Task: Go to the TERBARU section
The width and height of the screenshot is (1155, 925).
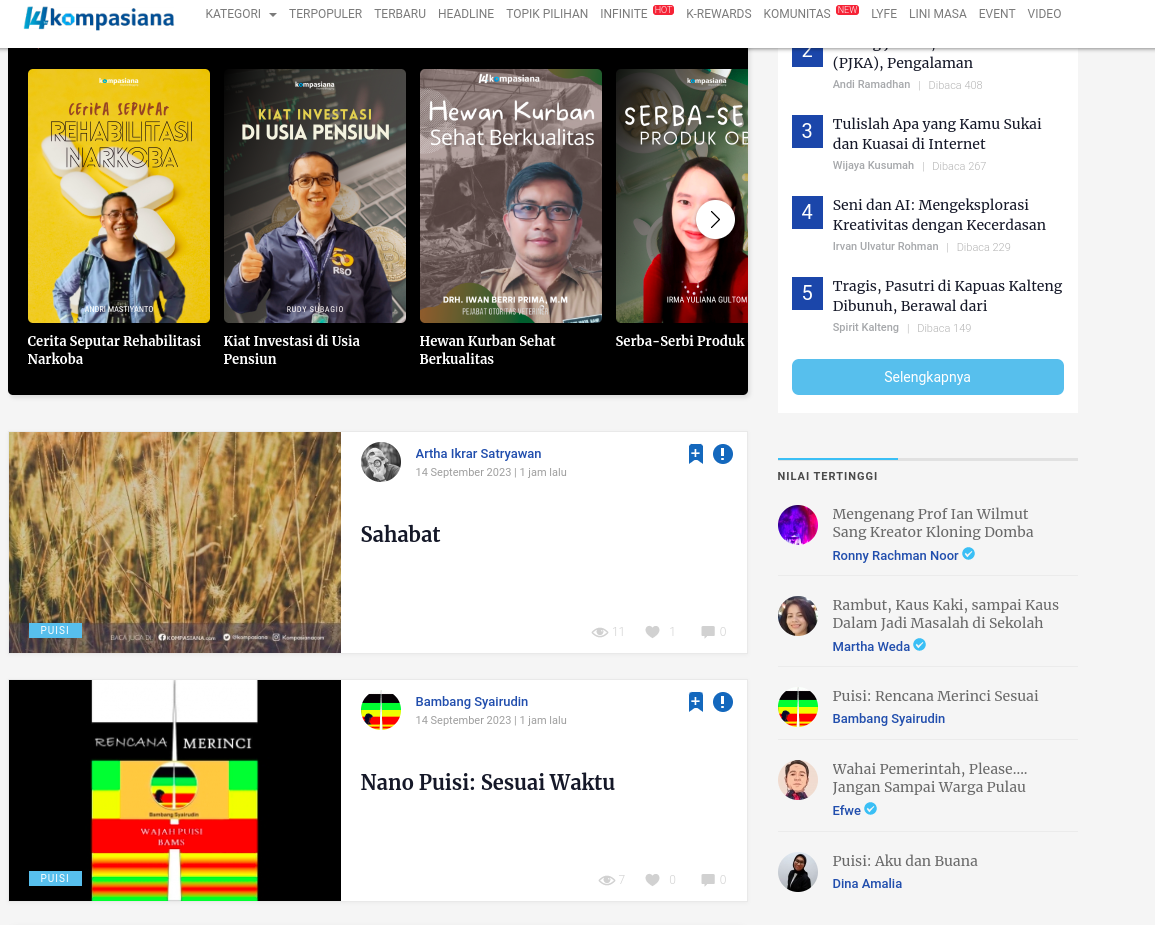Action: click(400, 14)
